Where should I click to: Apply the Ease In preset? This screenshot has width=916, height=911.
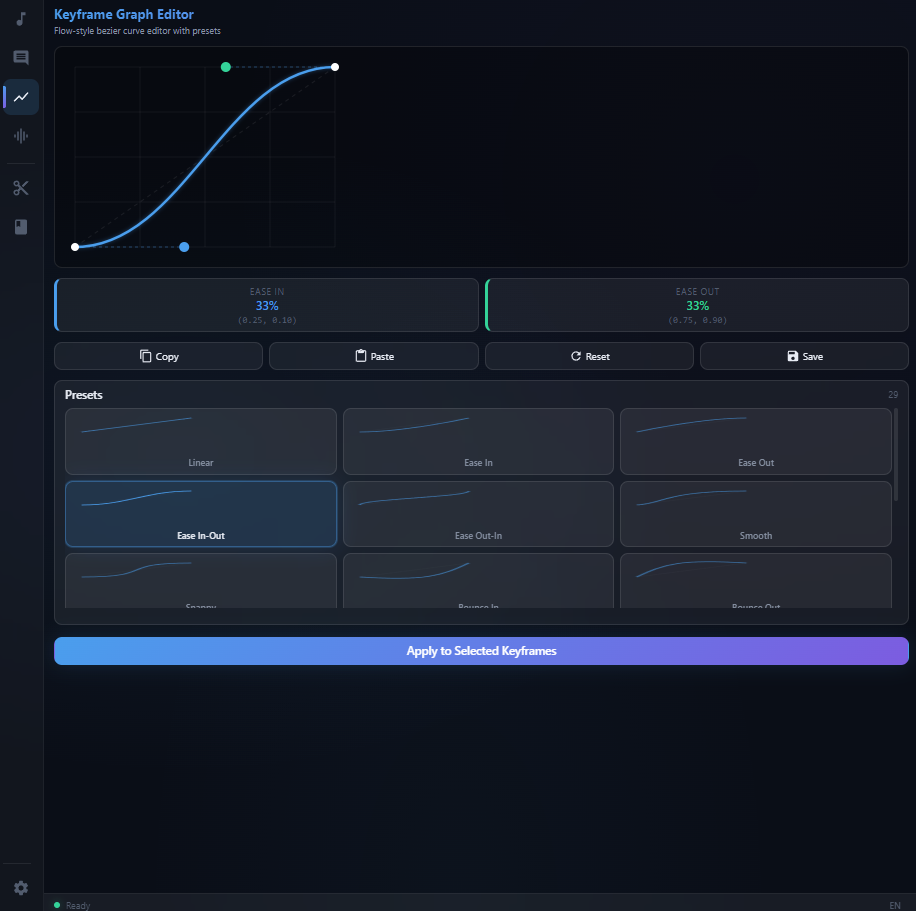coord(478,441)
